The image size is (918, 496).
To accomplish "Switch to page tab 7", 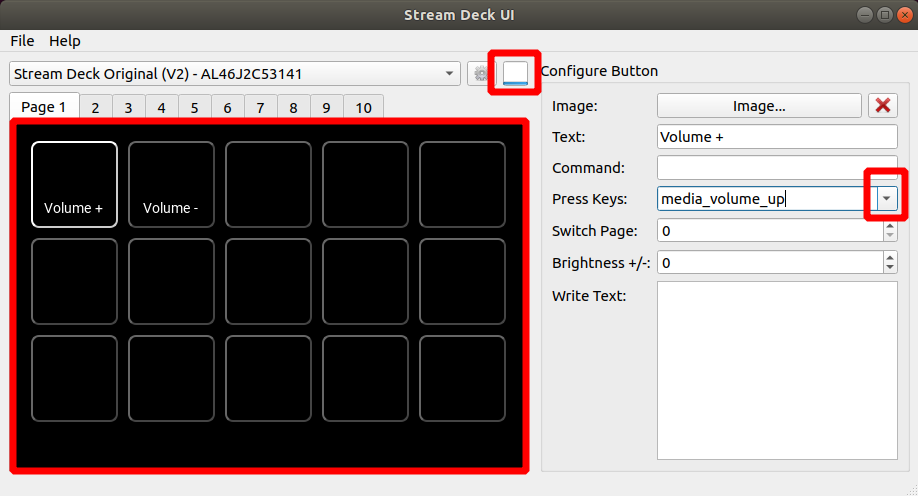I will [x=261, y=108].
